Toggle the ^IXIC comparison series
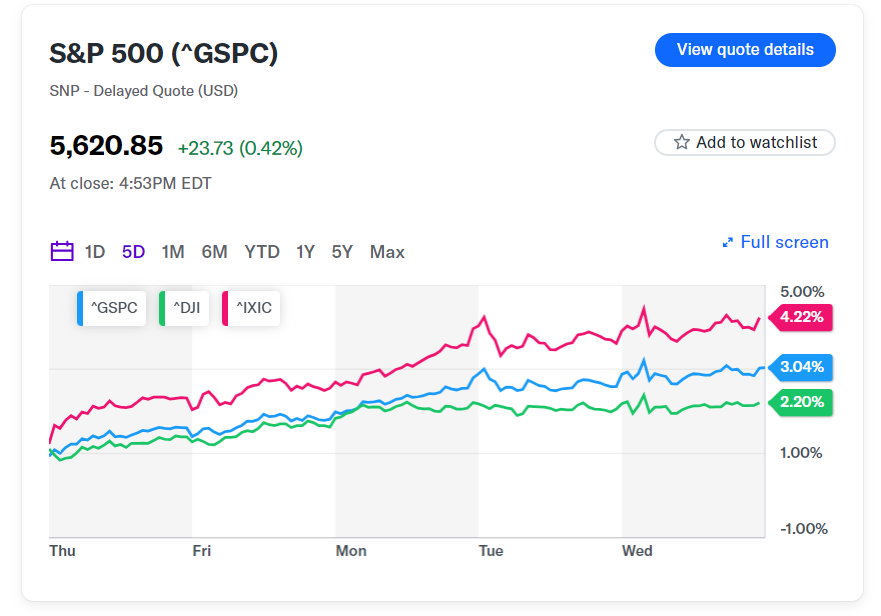Viewport: 881px width, 616px height. [x=251, y=308]
